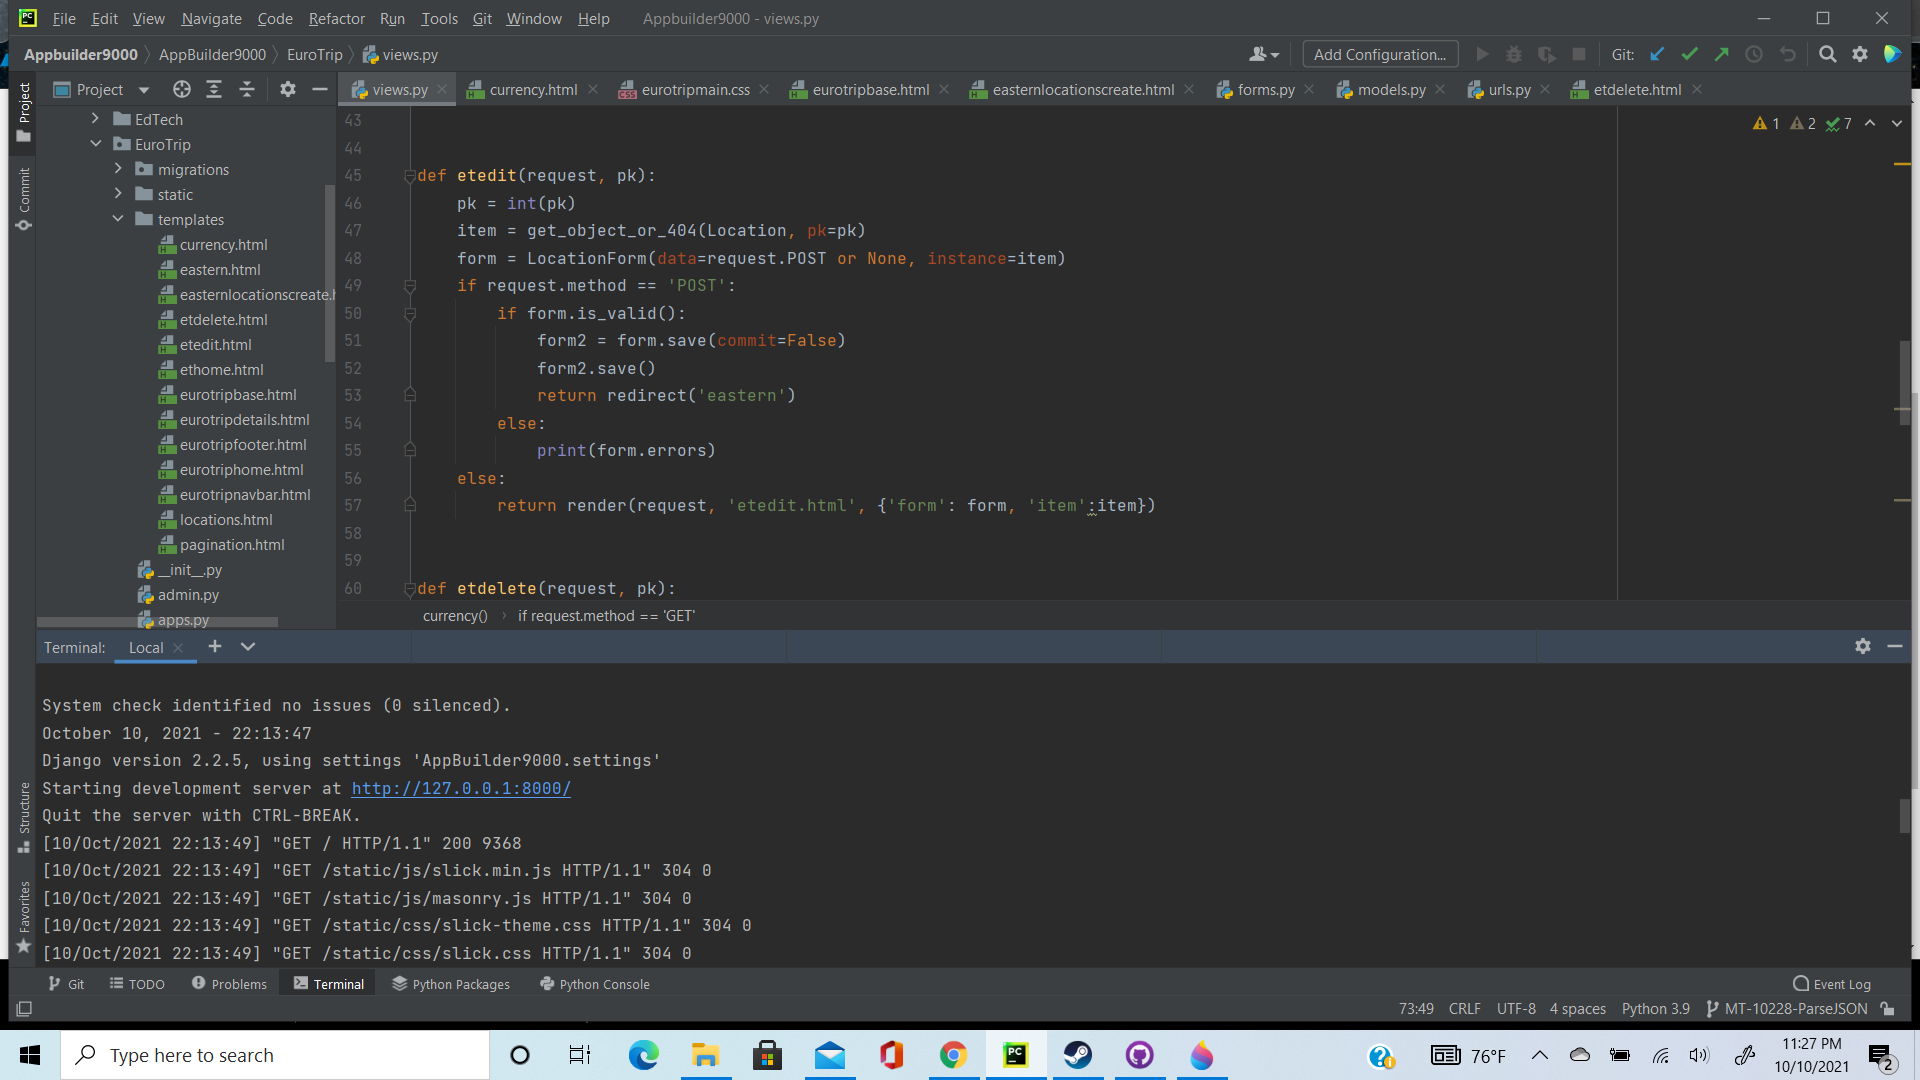Collapse the EuroTrip folder
Image resolution: width=1920 pixels, height=1080 pixels.
pyautogui.click(x=95, y=144)
